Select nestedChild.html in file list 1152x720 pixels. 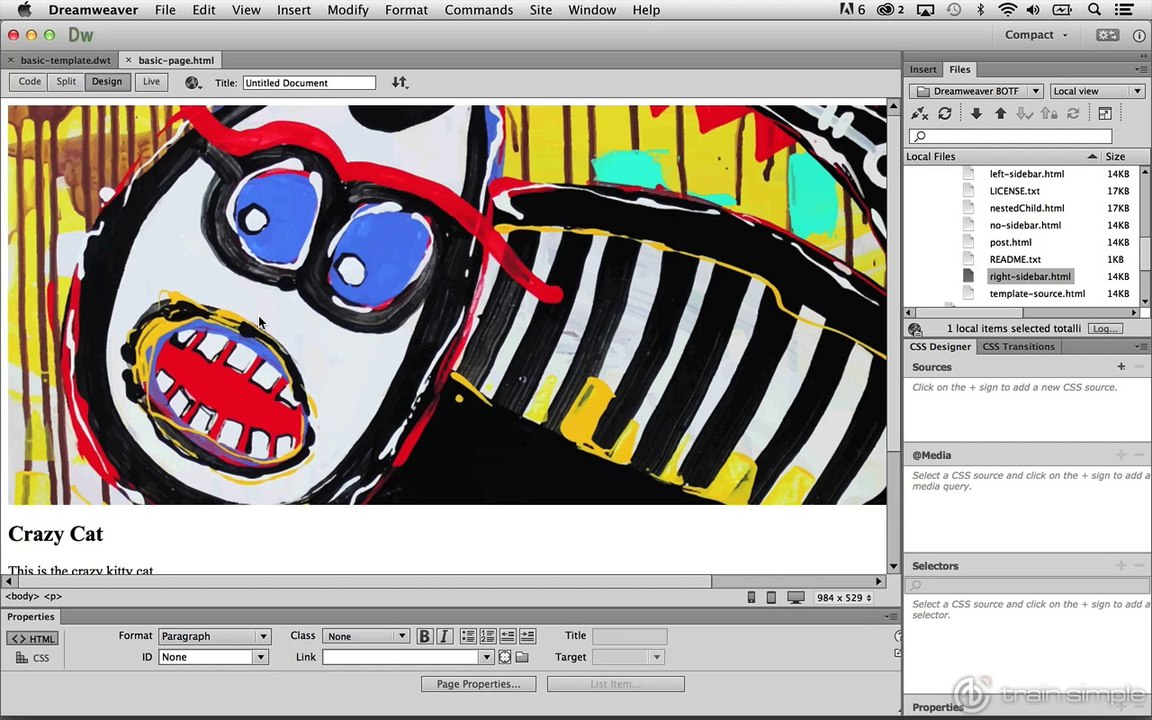tap(1026, 208)
